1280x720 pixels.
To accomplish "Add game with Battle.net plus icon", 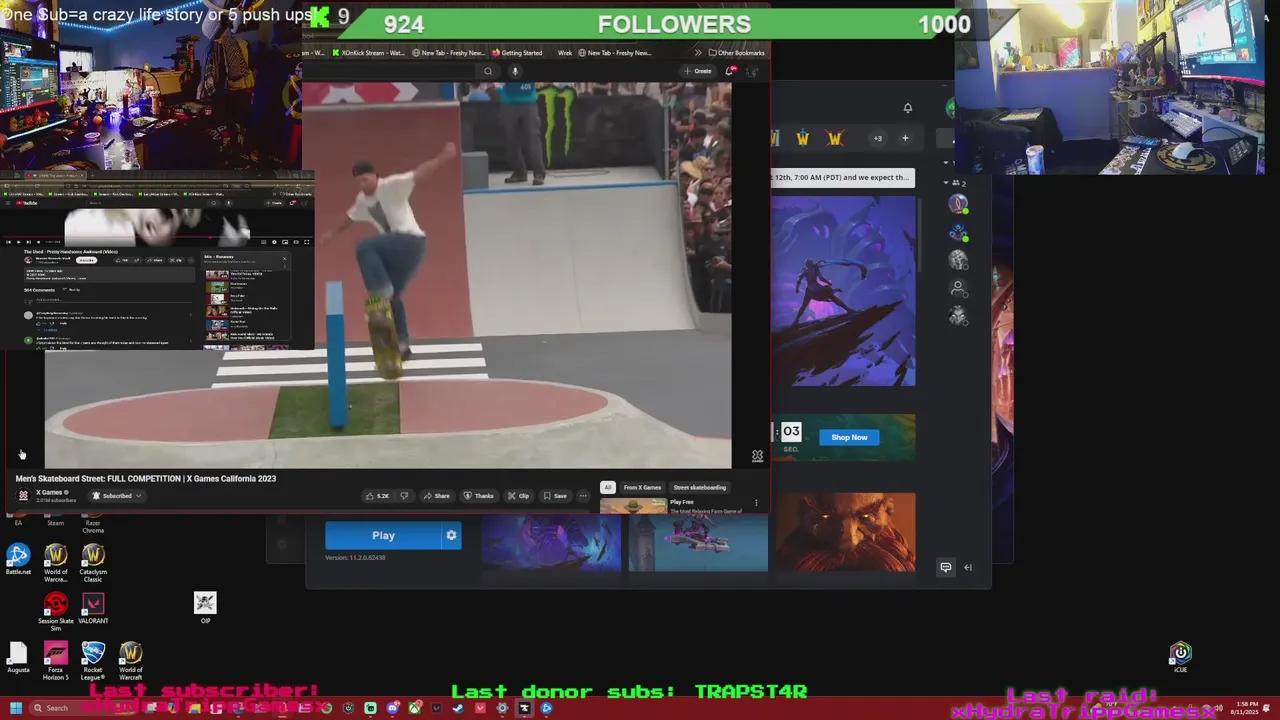I will coord(905,138).
